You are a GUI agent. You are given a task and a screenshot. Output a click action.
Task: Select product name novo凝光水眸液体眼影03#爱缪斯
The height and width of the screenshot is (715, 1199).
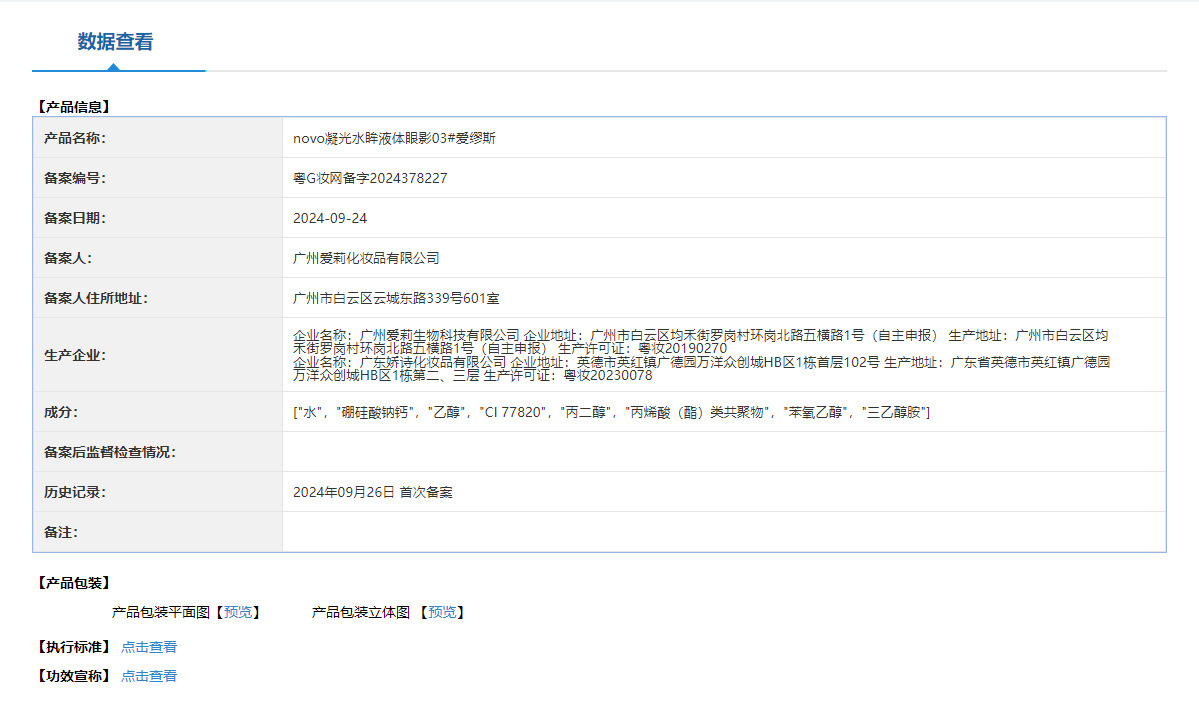395,138
